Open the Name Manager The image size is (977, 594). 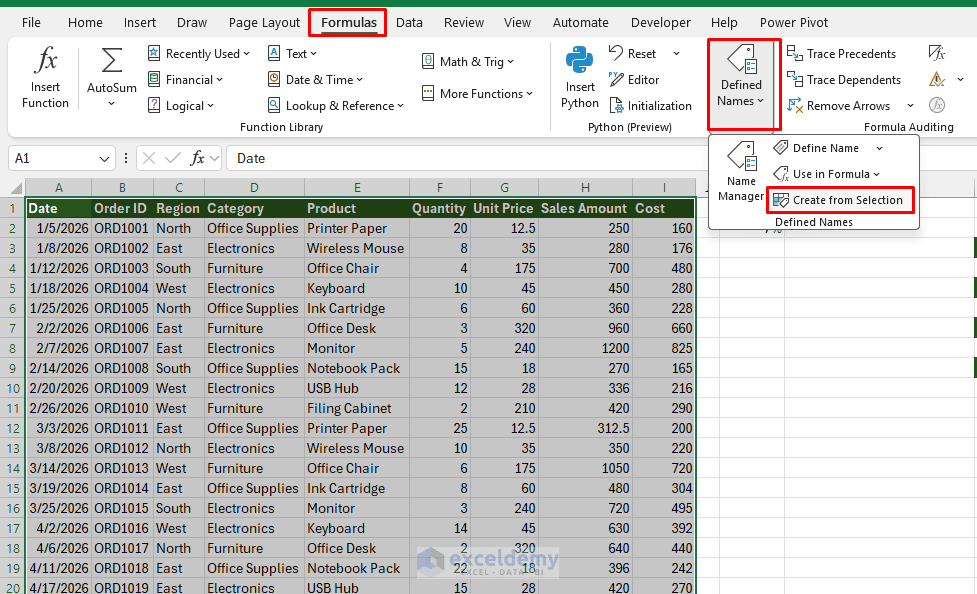coord(741,171)
